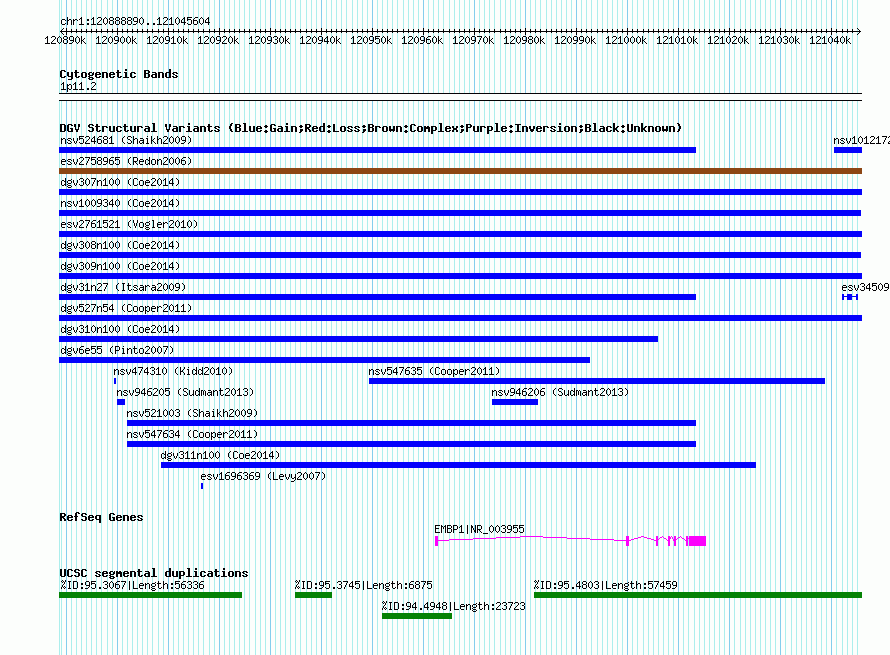890x655 pixels.
Task: Click the blue bar under dgv311n100 (Coe2014)
Action: point(459,465)
